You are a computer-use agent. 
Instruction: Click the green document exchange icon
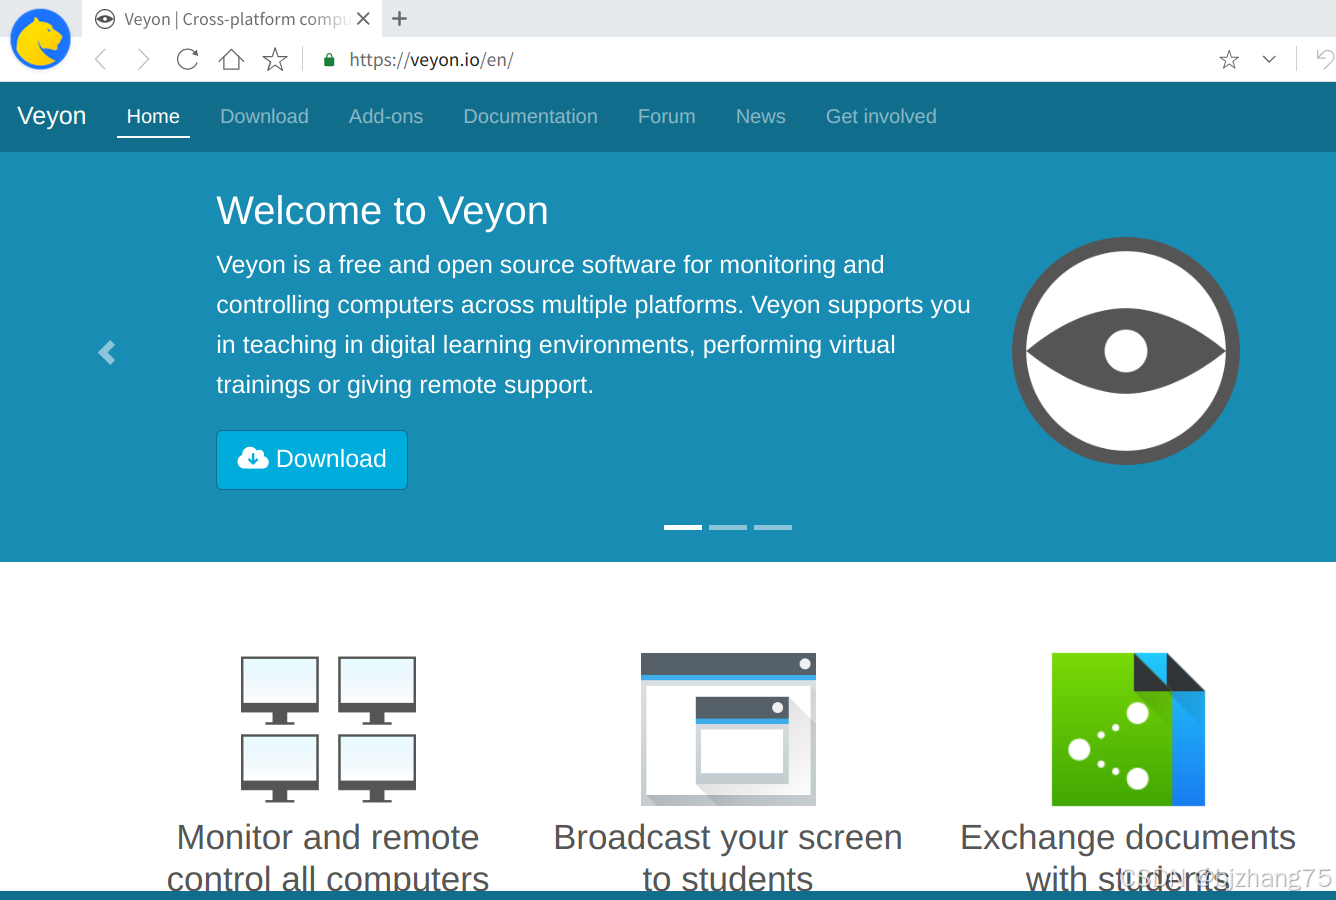(1128, 729)
